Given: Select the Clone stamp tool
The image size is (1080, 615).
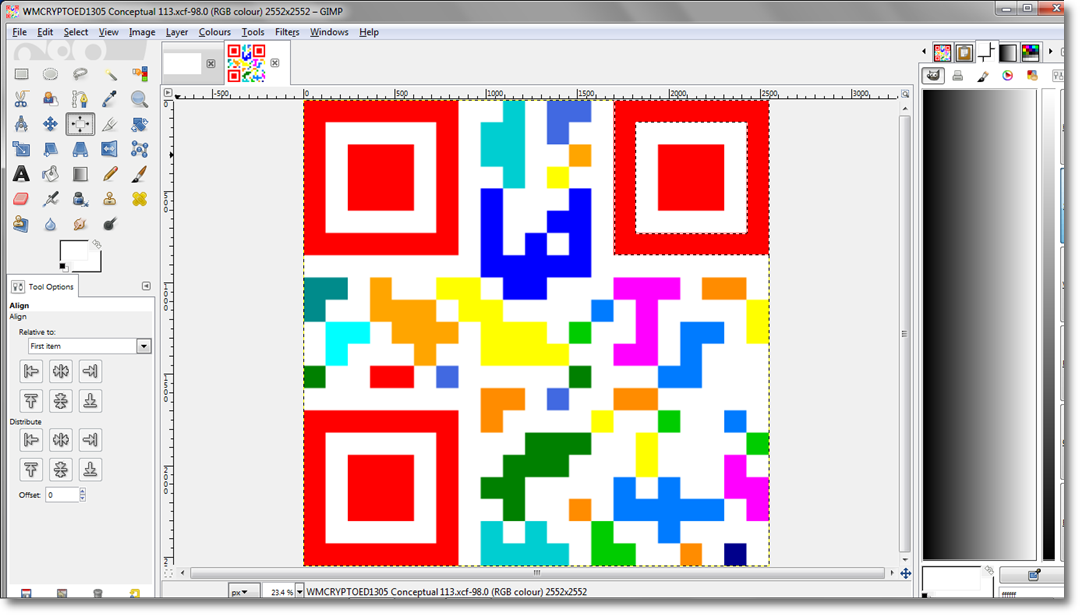Looking at the screenshot, I should [x=110, y=199].
